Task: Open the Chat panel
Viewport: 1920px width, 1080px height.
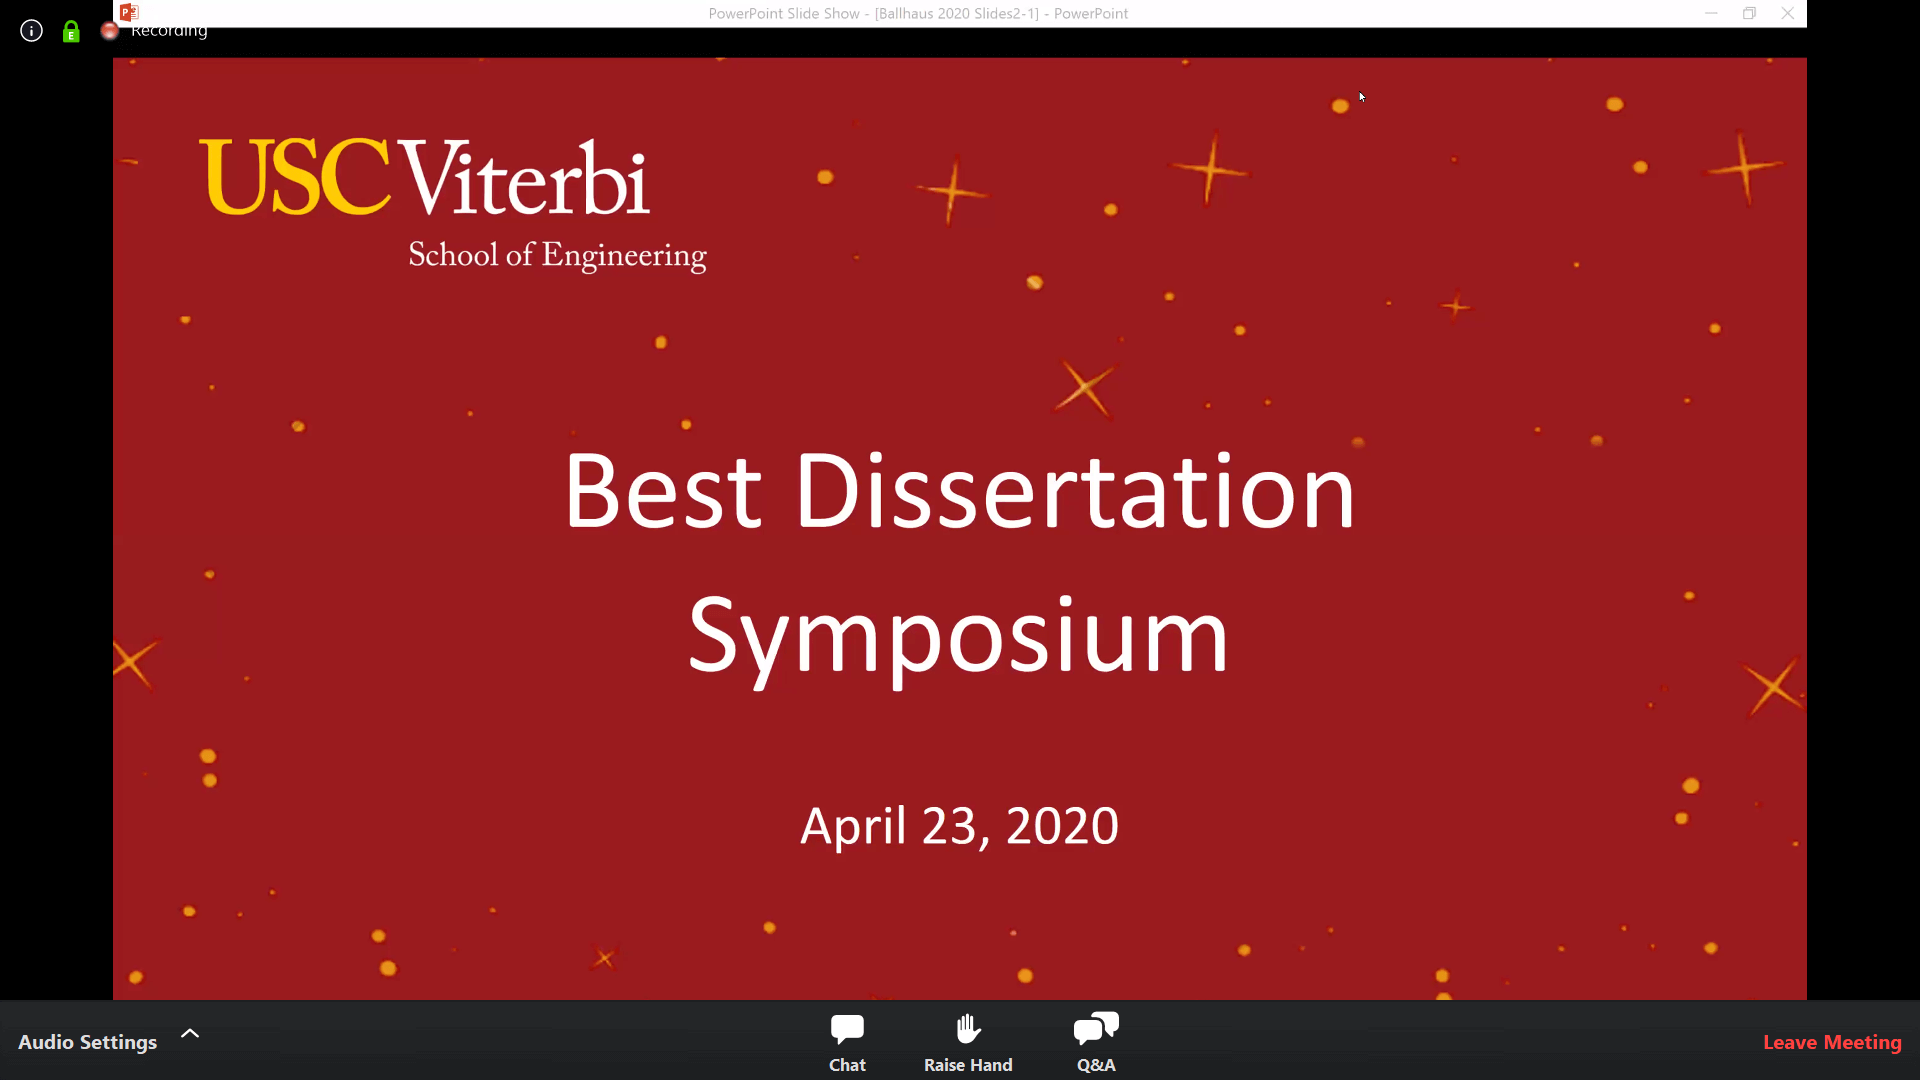Action: pyautogui.click(x=847, y=1042)
